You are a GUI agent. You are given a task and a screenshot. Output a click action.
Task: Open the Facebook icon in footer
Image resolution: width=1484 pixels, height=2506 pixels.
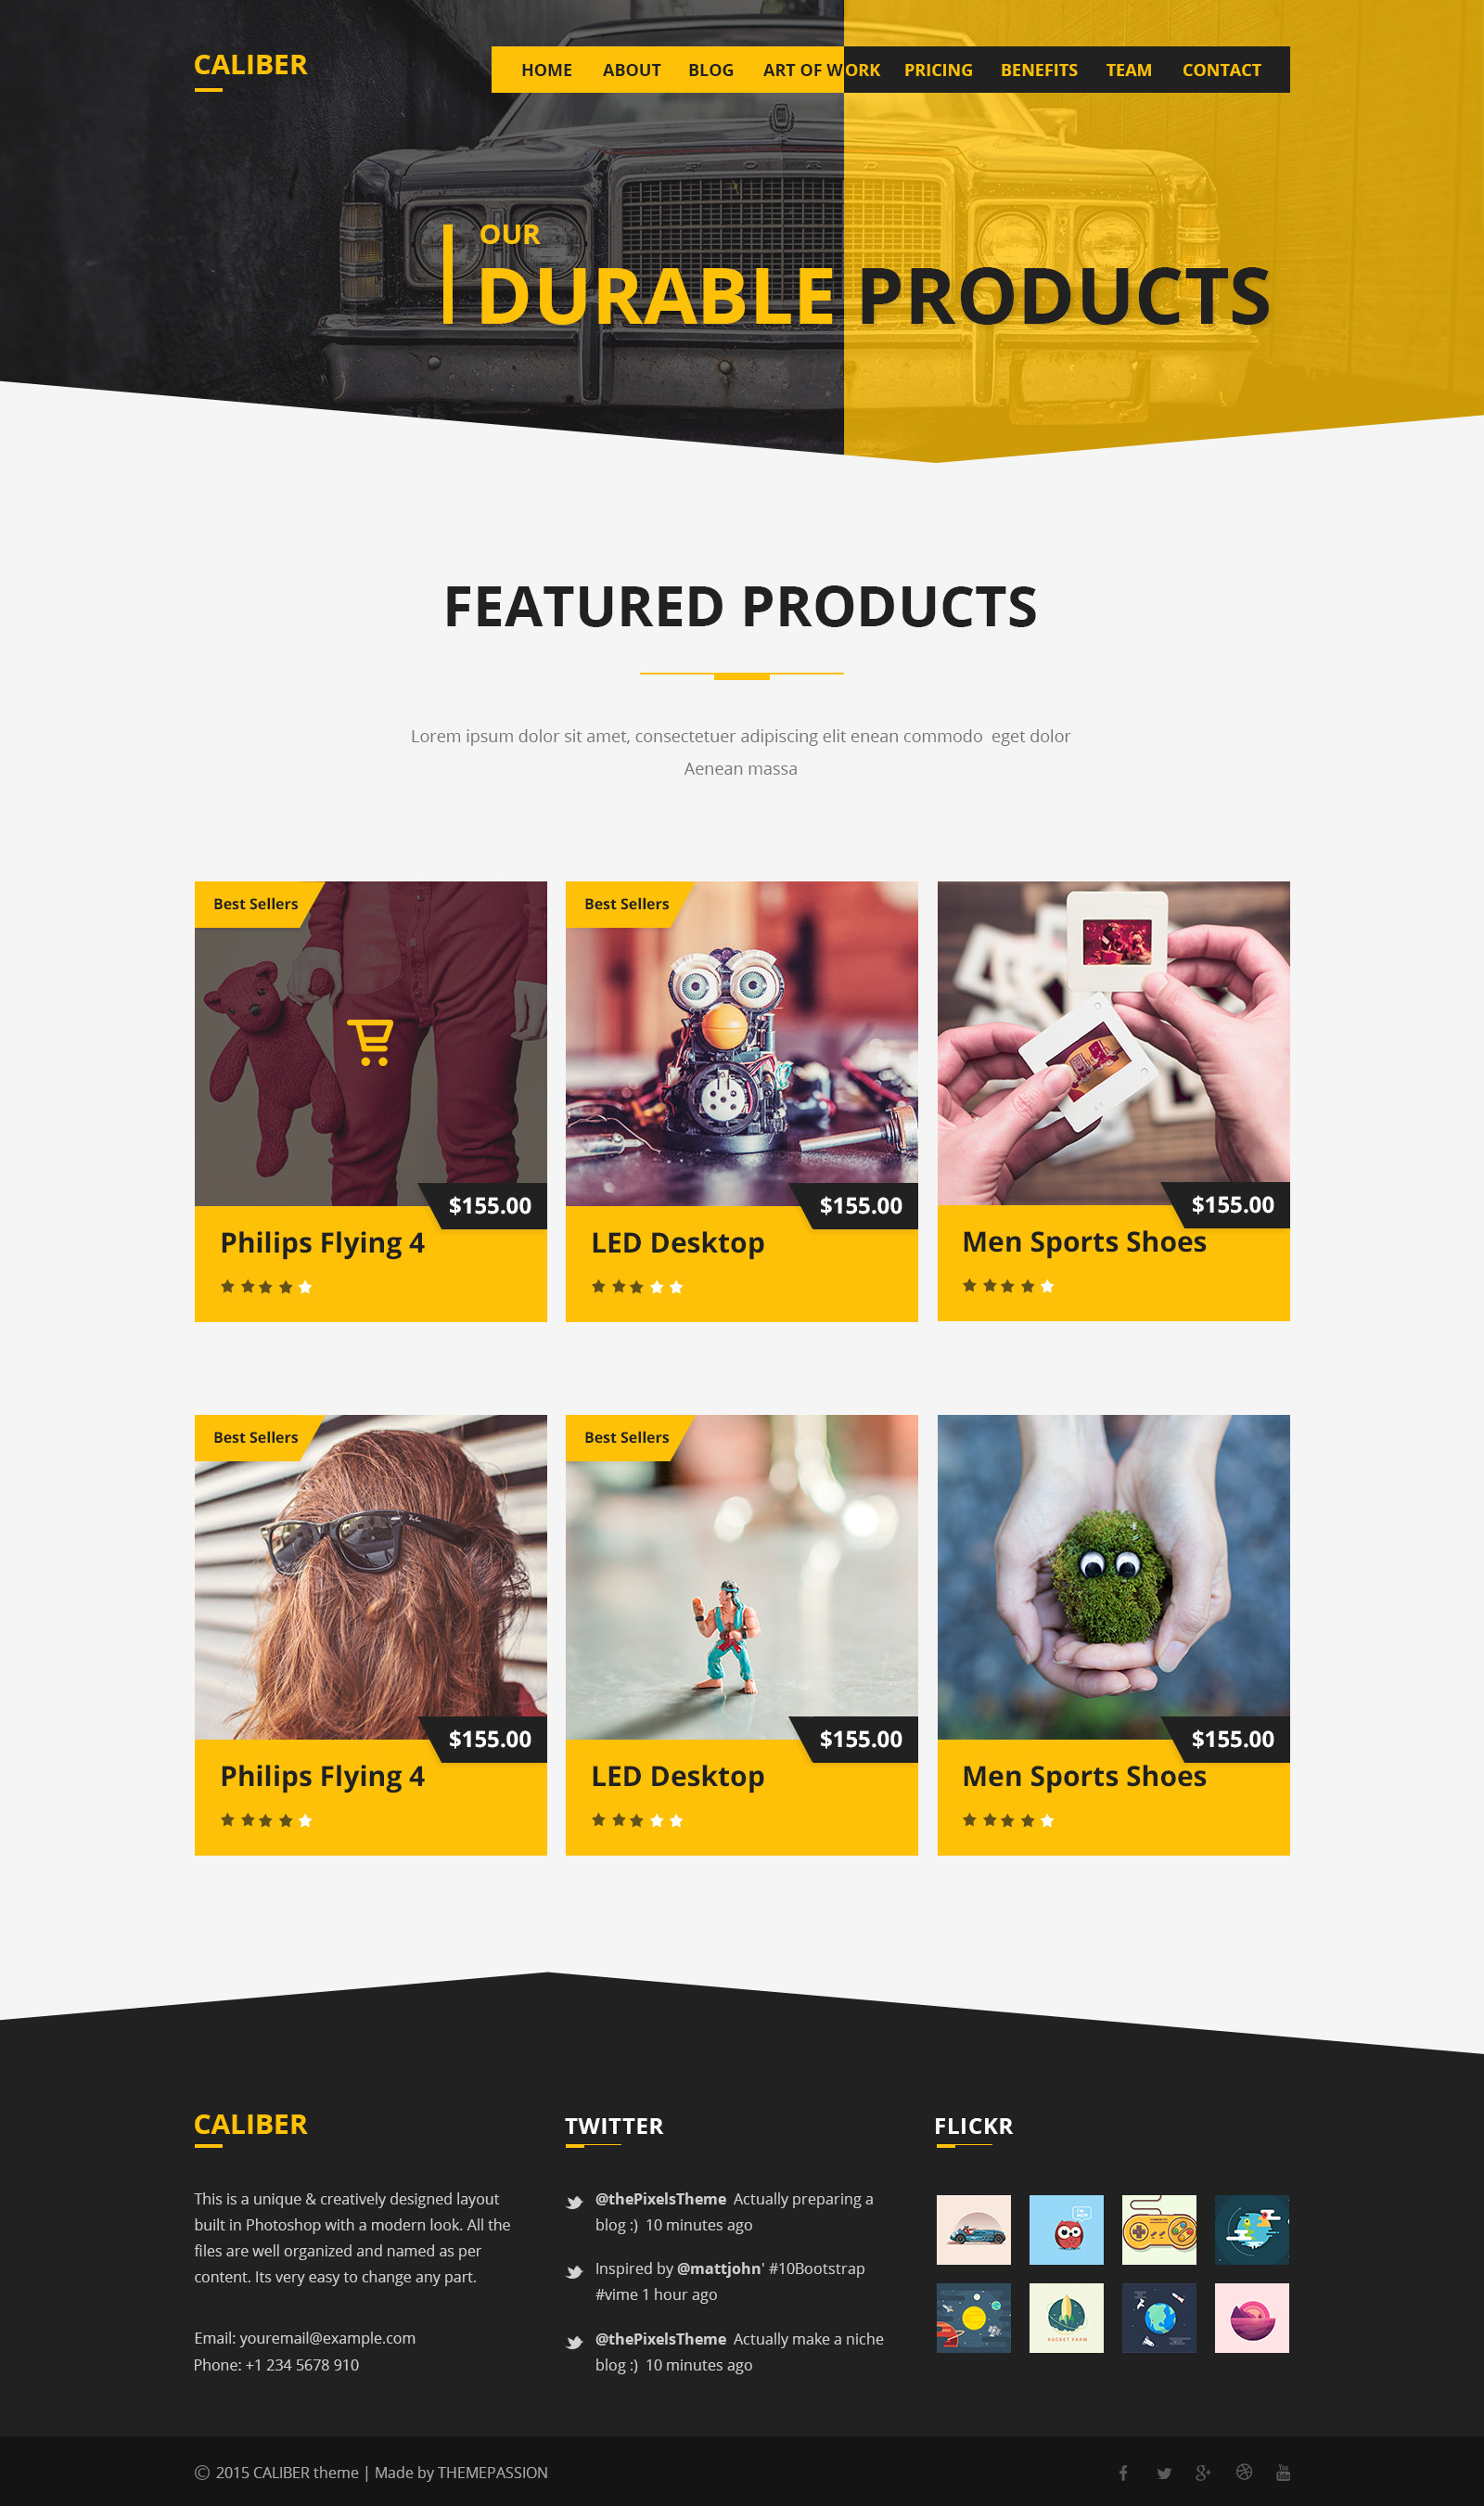pos(1123,2472)
